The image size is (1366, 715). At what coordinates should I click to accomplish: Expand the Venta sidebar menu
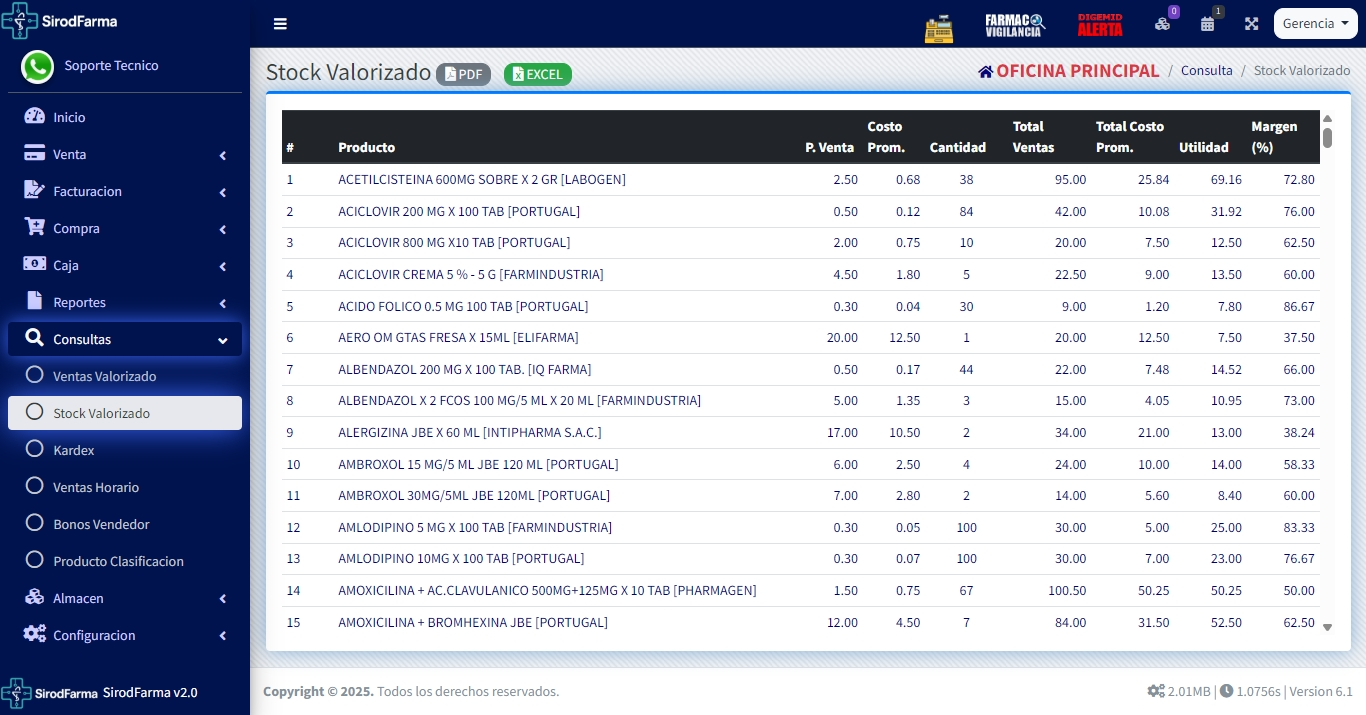125,155
